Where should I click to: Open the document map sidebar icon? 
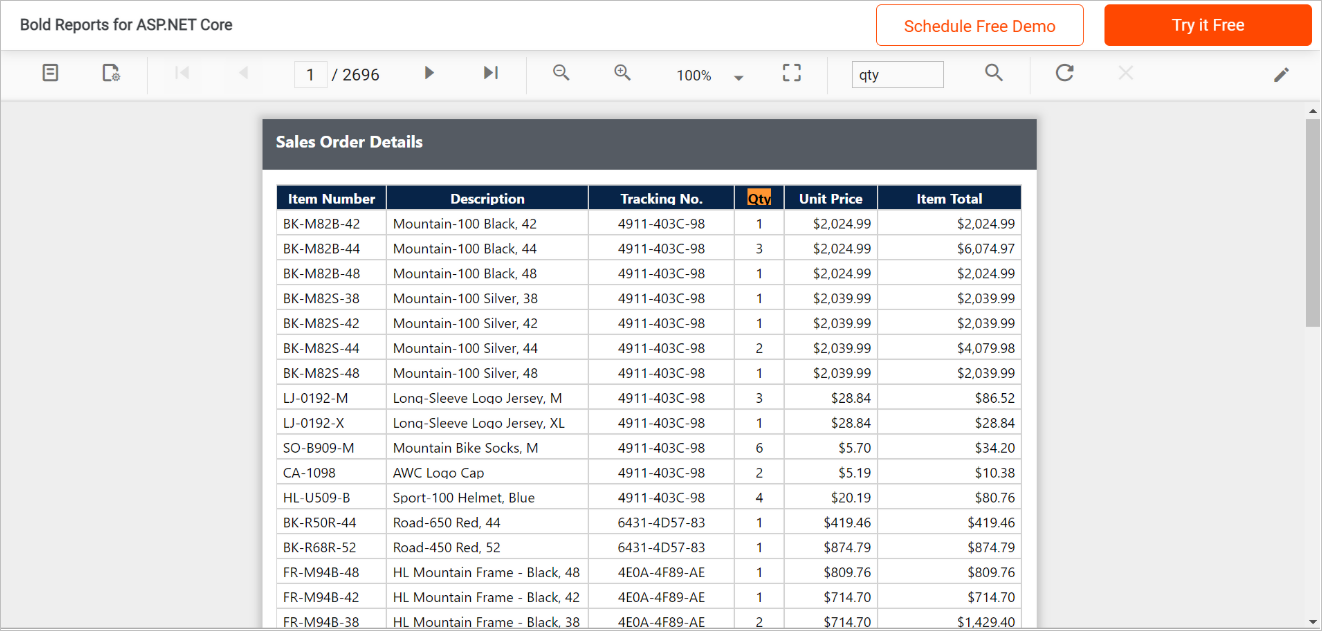click(x=50, y=73)
